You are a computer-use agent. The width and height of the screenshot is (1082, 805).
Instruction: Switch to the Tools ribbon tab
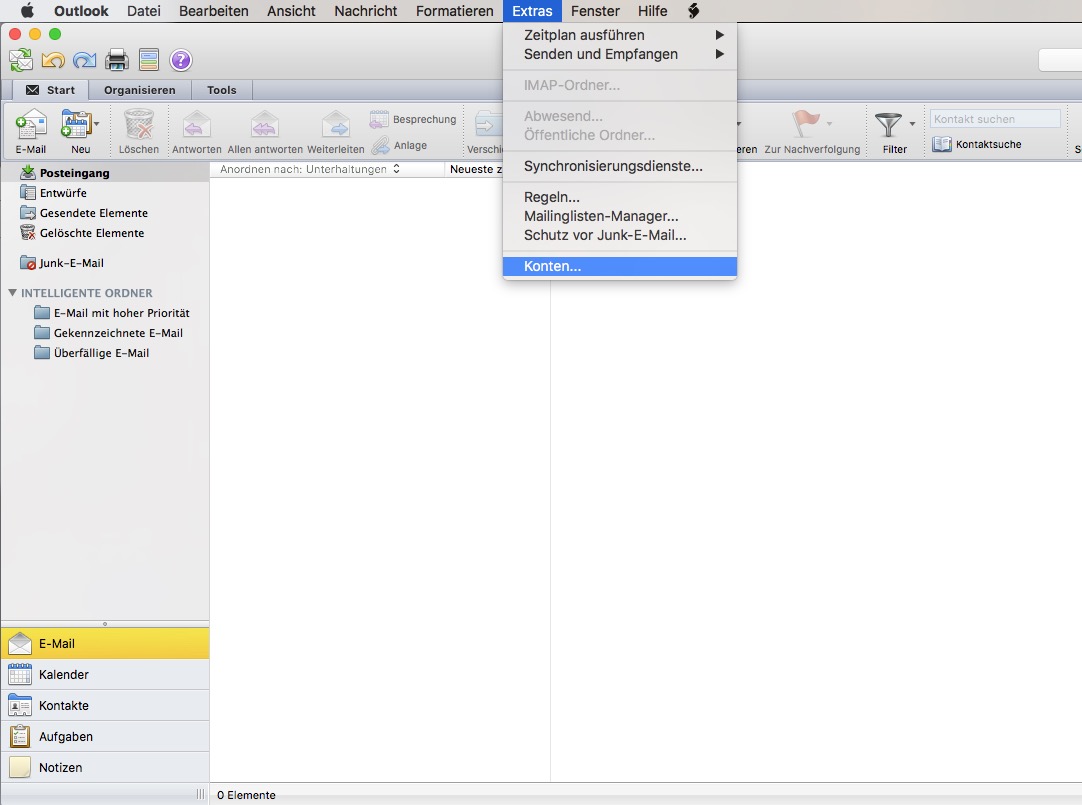coord(221,90)
